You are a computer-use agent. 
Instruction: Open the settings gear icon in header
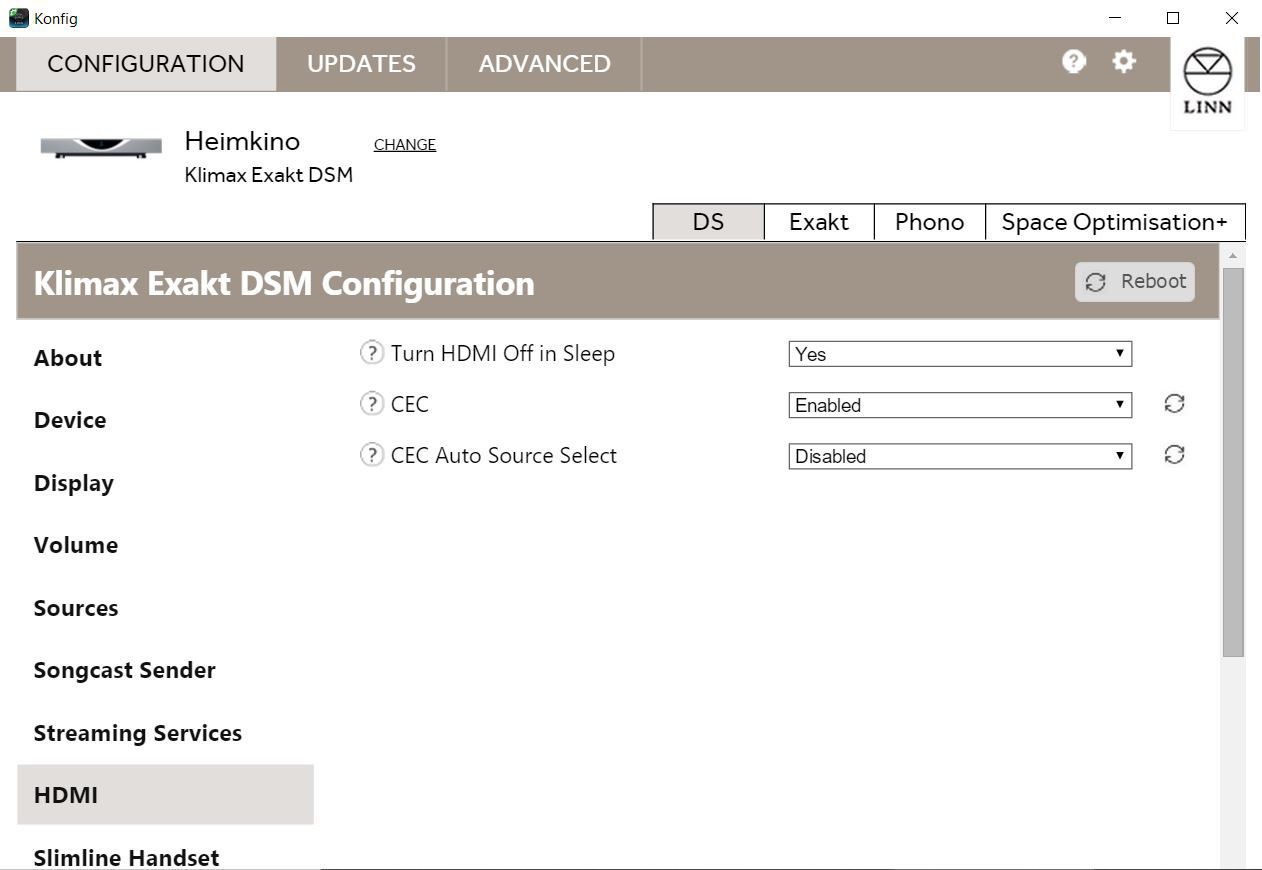tap(1124, 61)
